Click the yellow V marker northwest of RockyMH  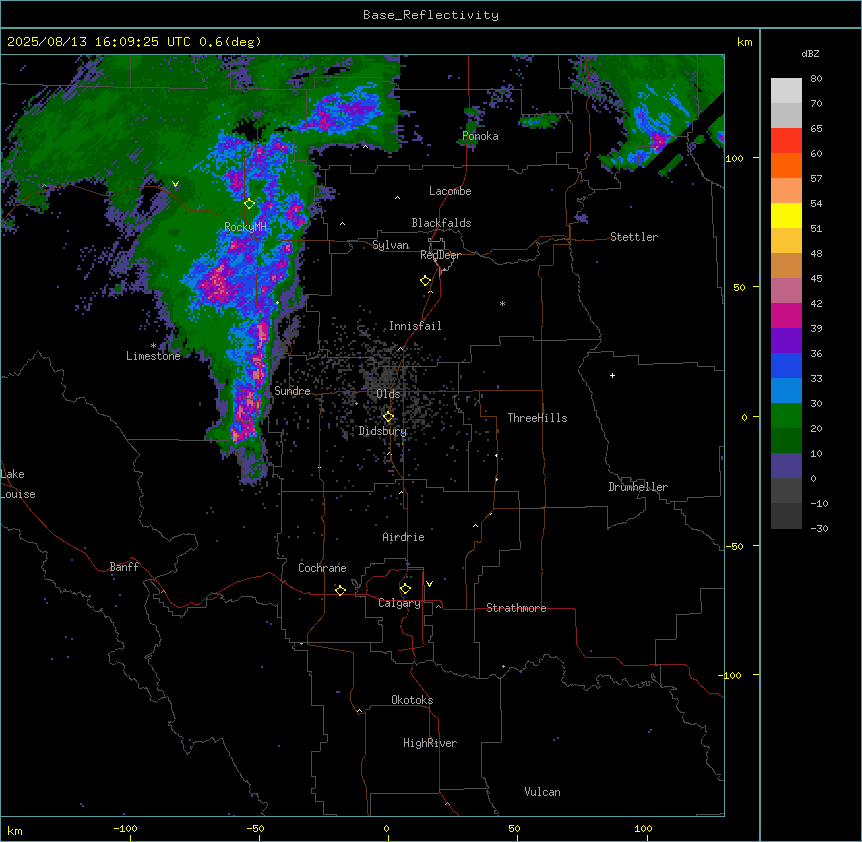coord(175,184)
